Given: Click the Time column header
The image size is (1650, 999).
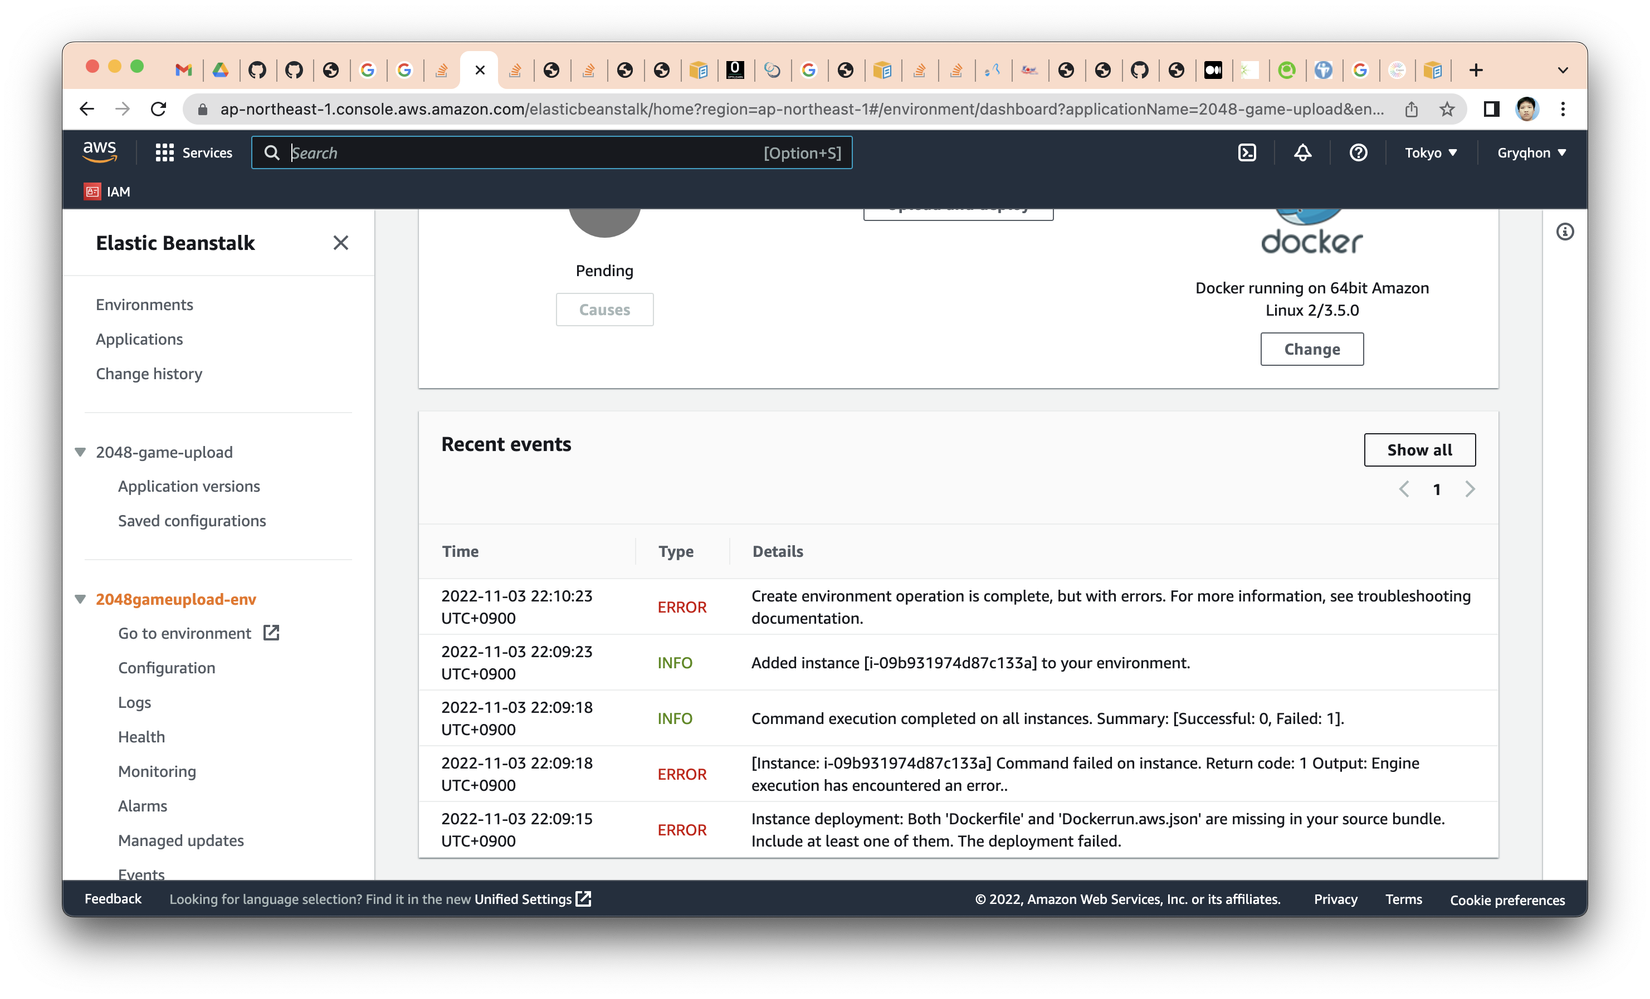Looking at the screenshot, I should point(461,552).
